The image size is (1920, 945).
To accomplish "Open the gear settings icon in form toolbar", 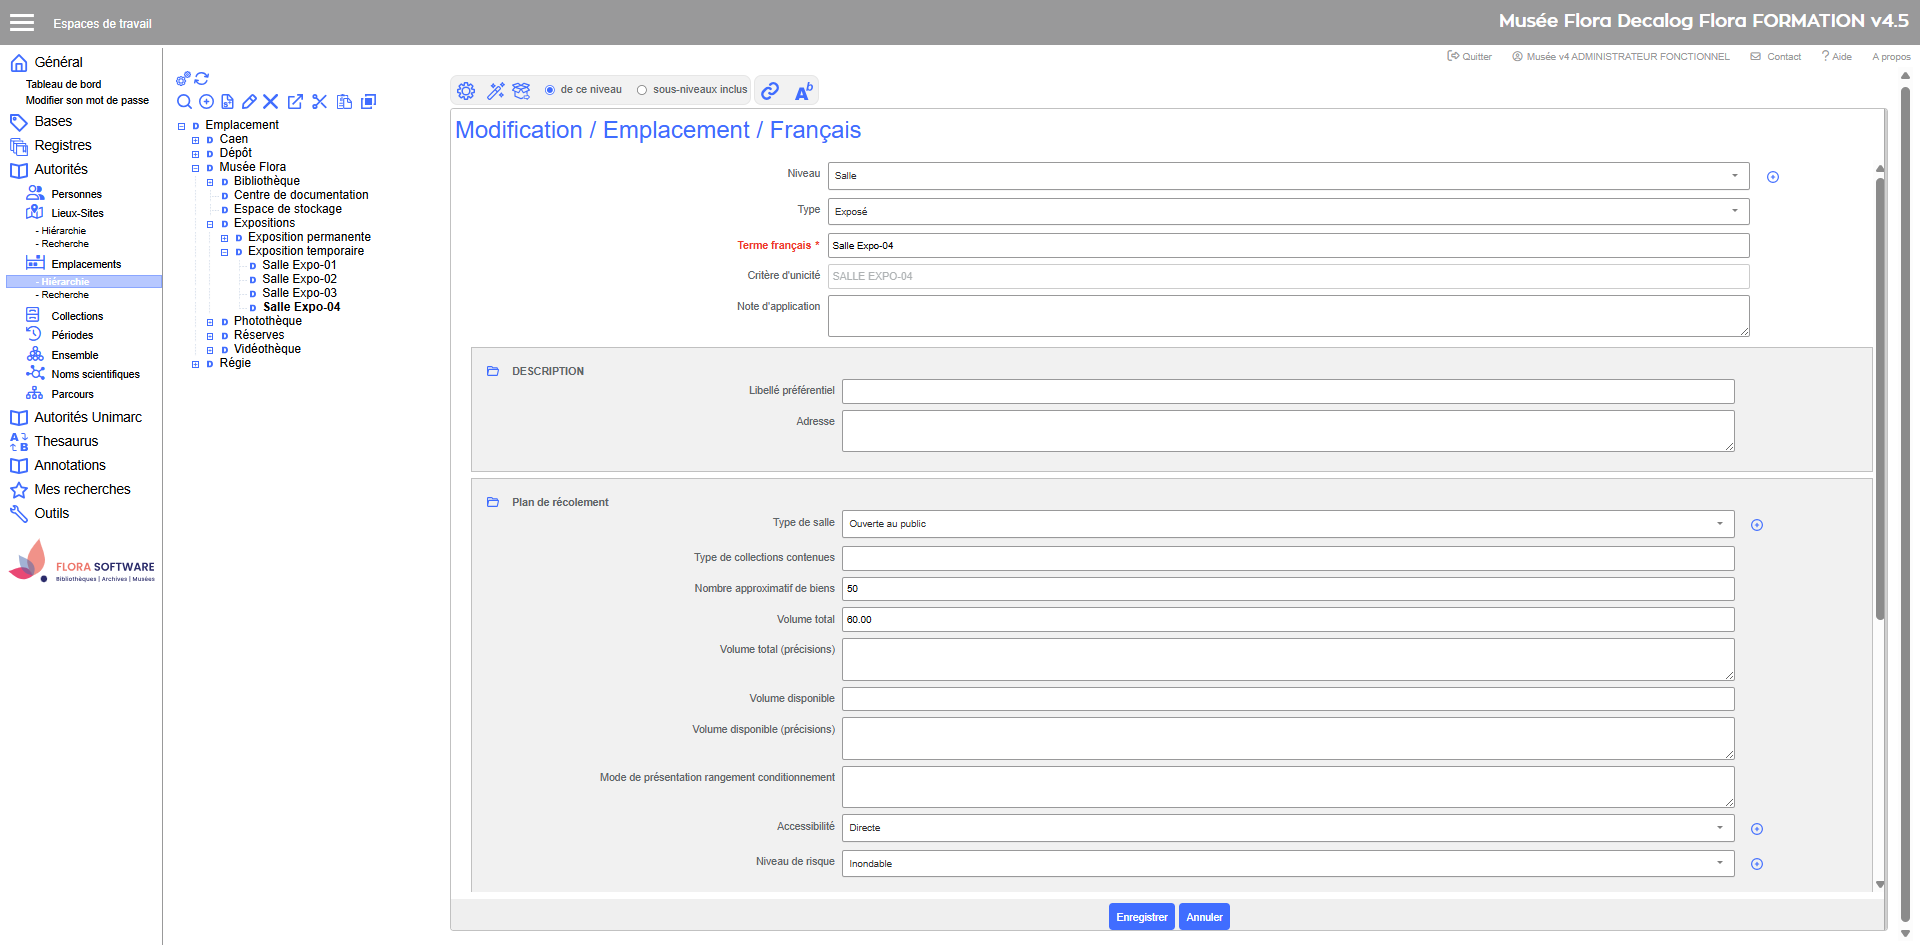I will coord(466,91).
